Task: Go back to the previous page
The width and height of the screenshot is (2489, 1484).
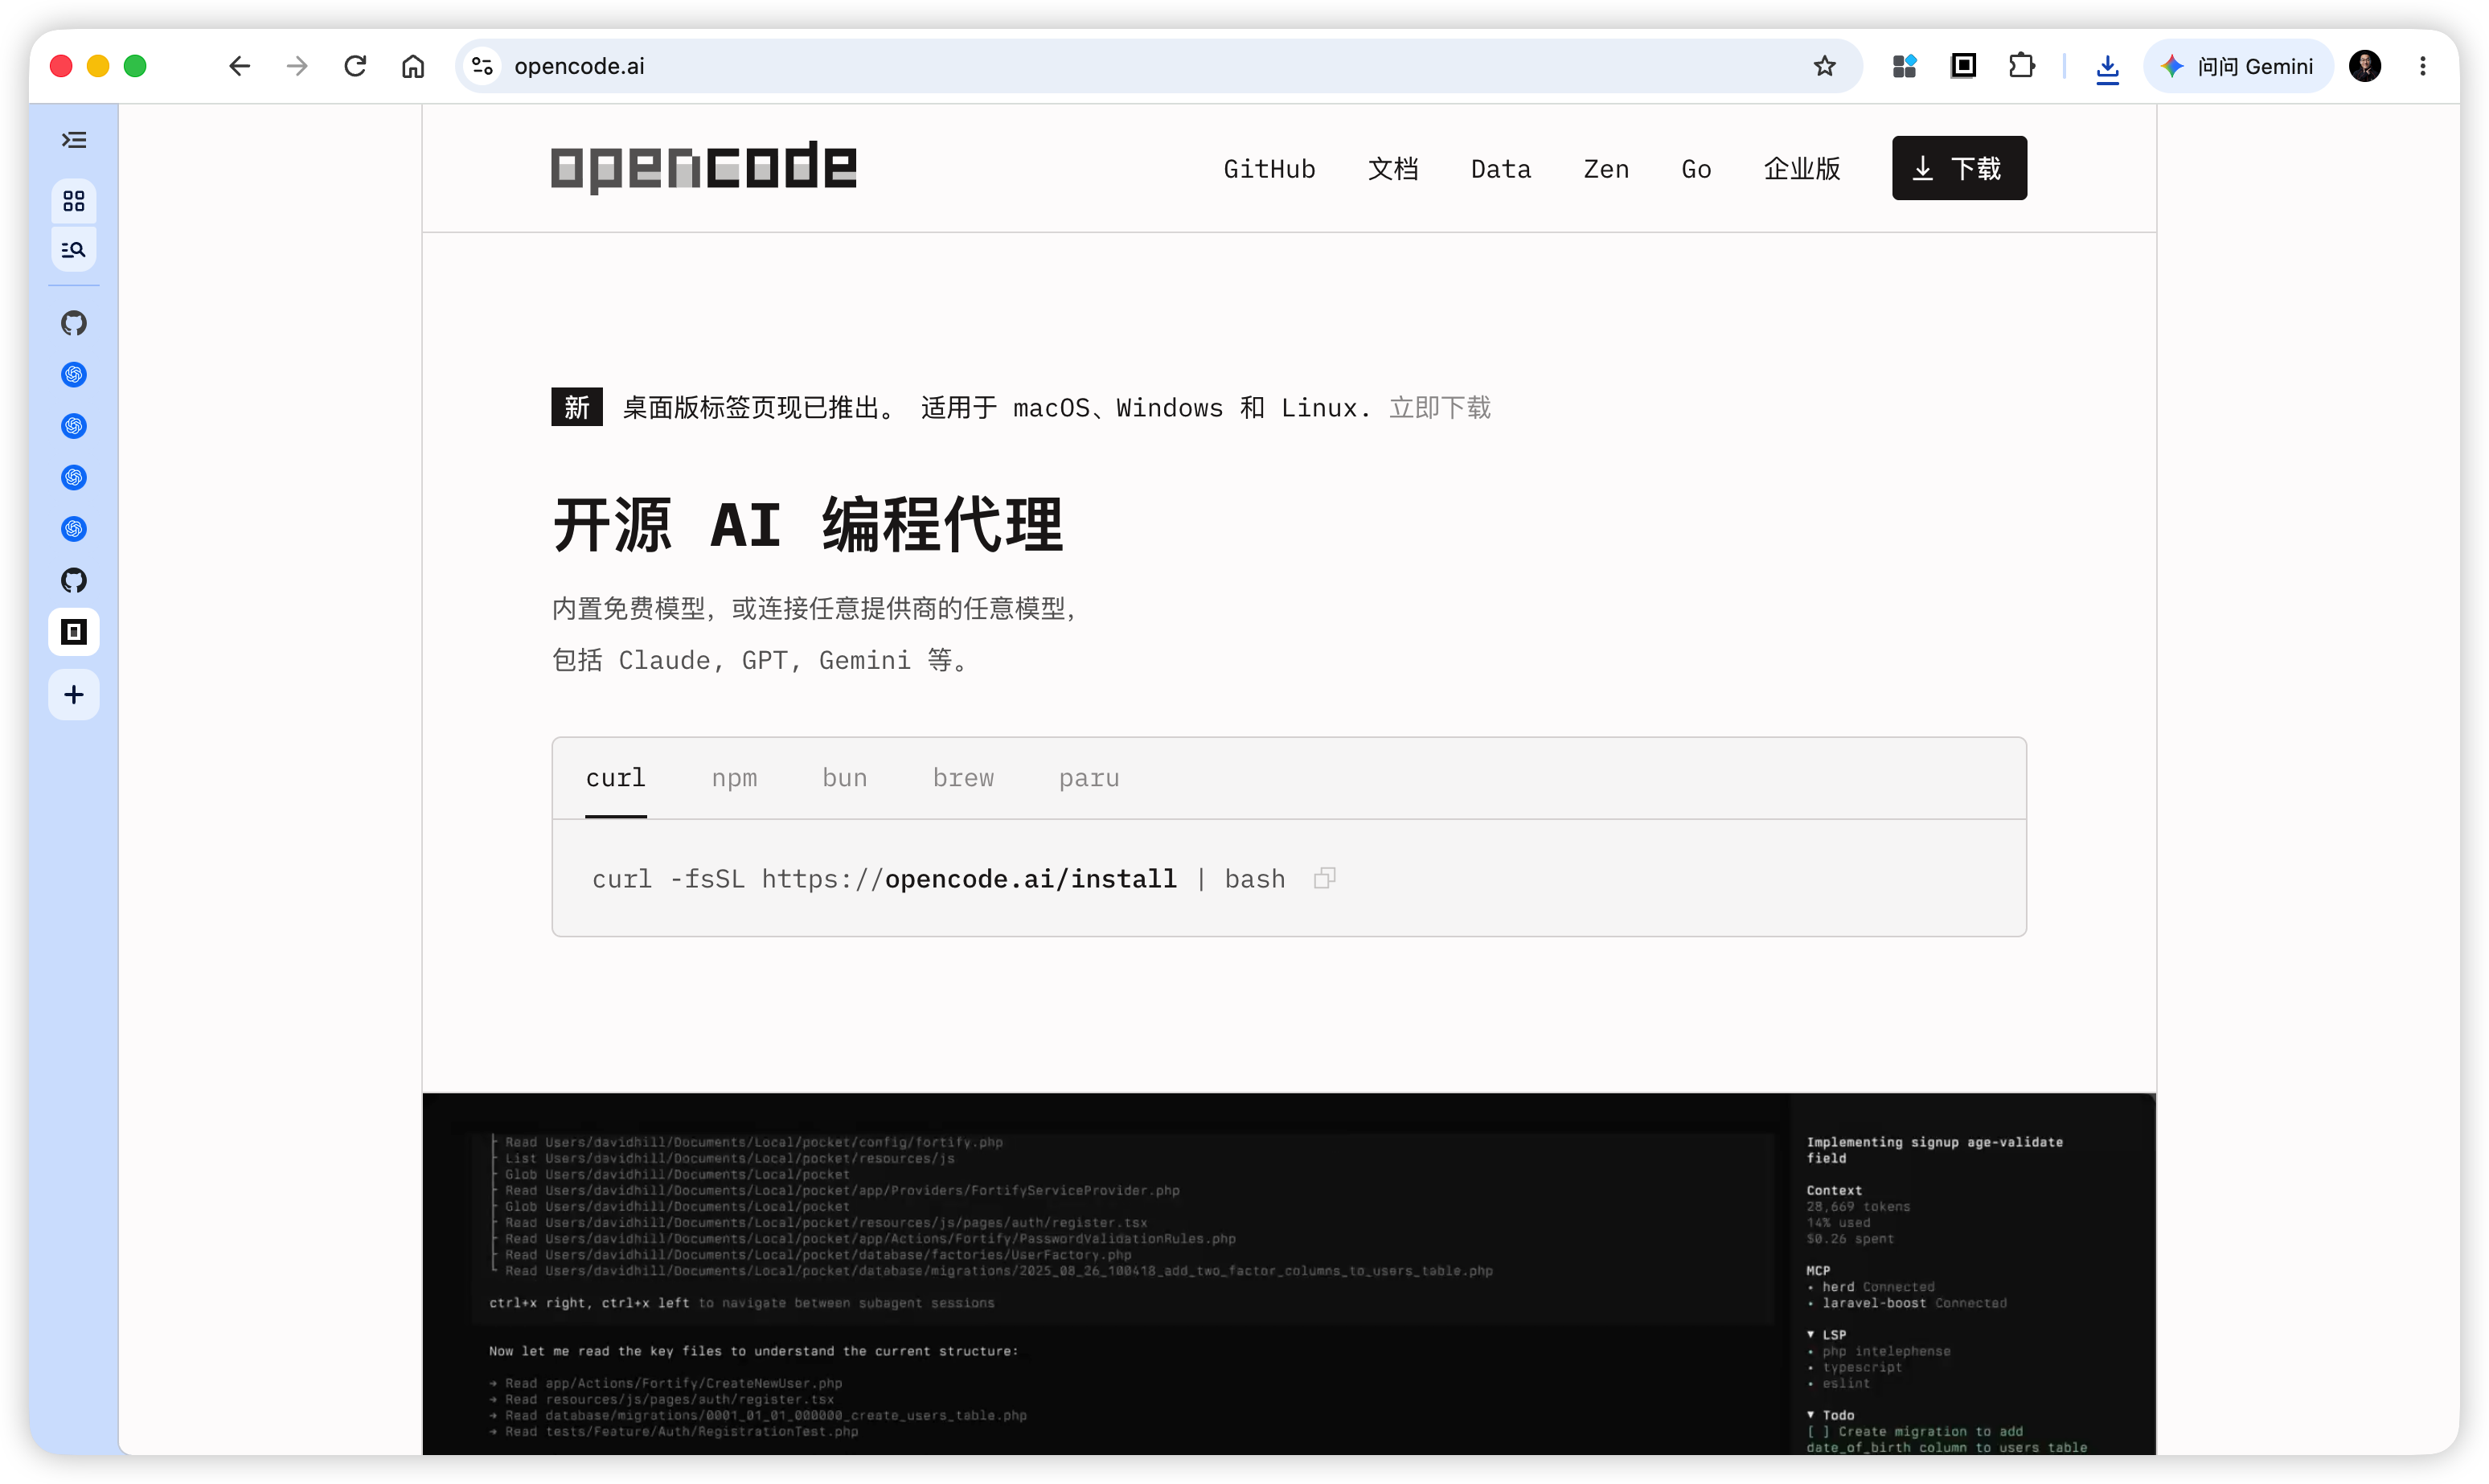Action: coord(239,66)
